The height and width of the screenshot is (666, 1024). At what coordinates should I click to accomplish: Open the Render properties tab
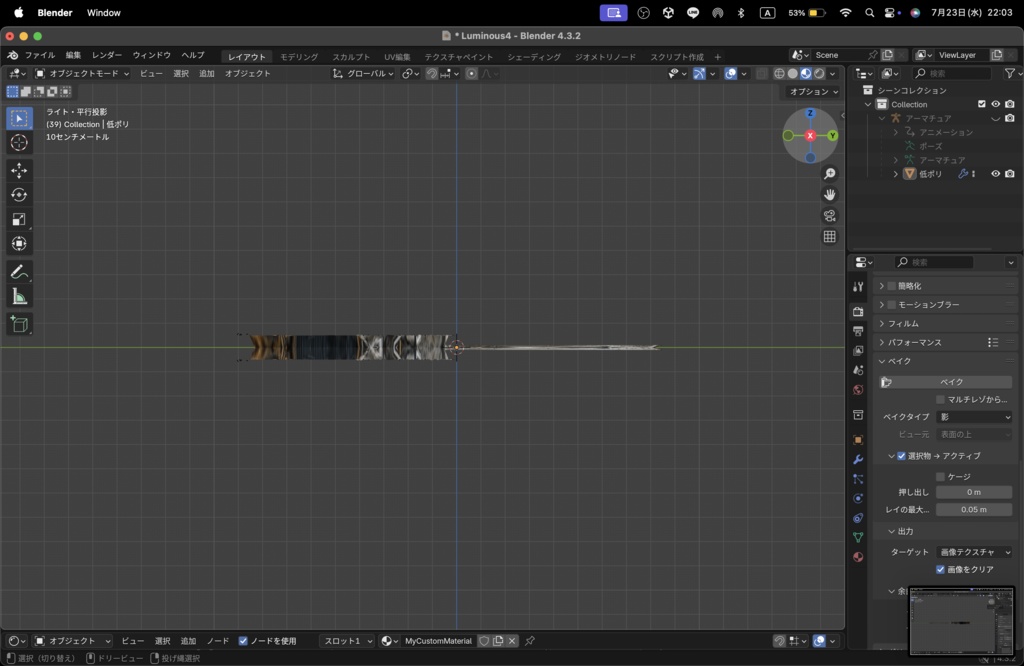pos(858,311)
